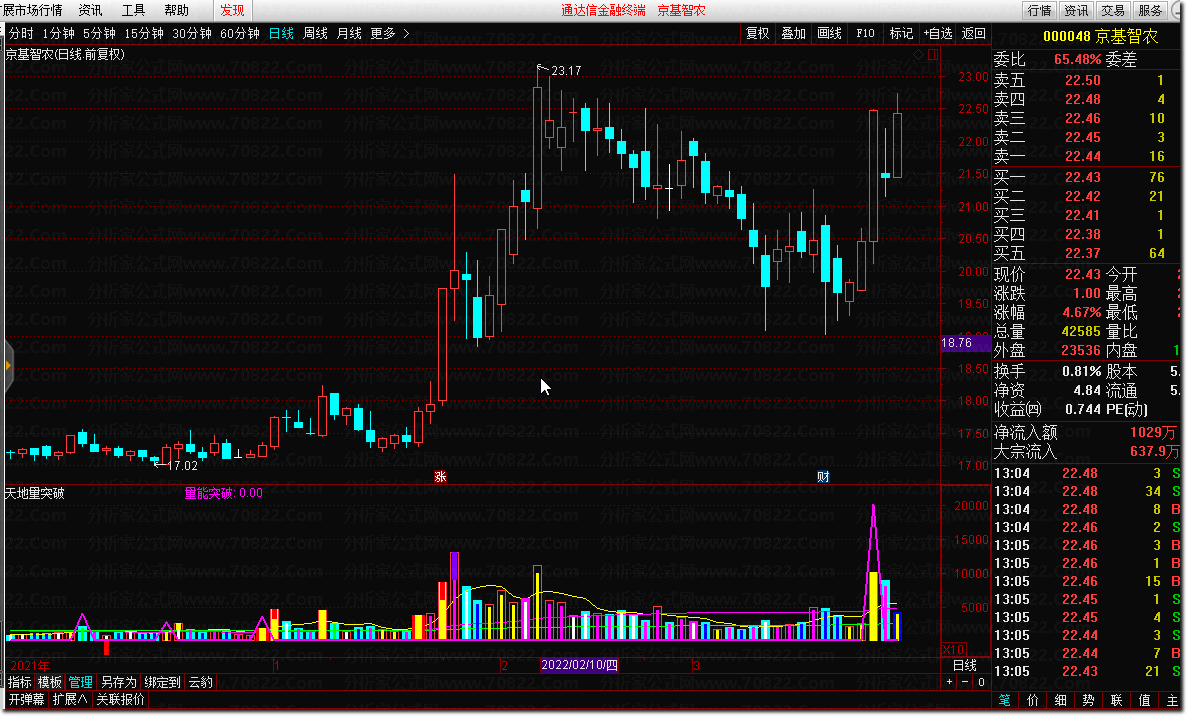Viewport: 1189px width, 717px height.
Task: Click the chart title 京基智农(日线,前复权)
Action: (65, 55)
